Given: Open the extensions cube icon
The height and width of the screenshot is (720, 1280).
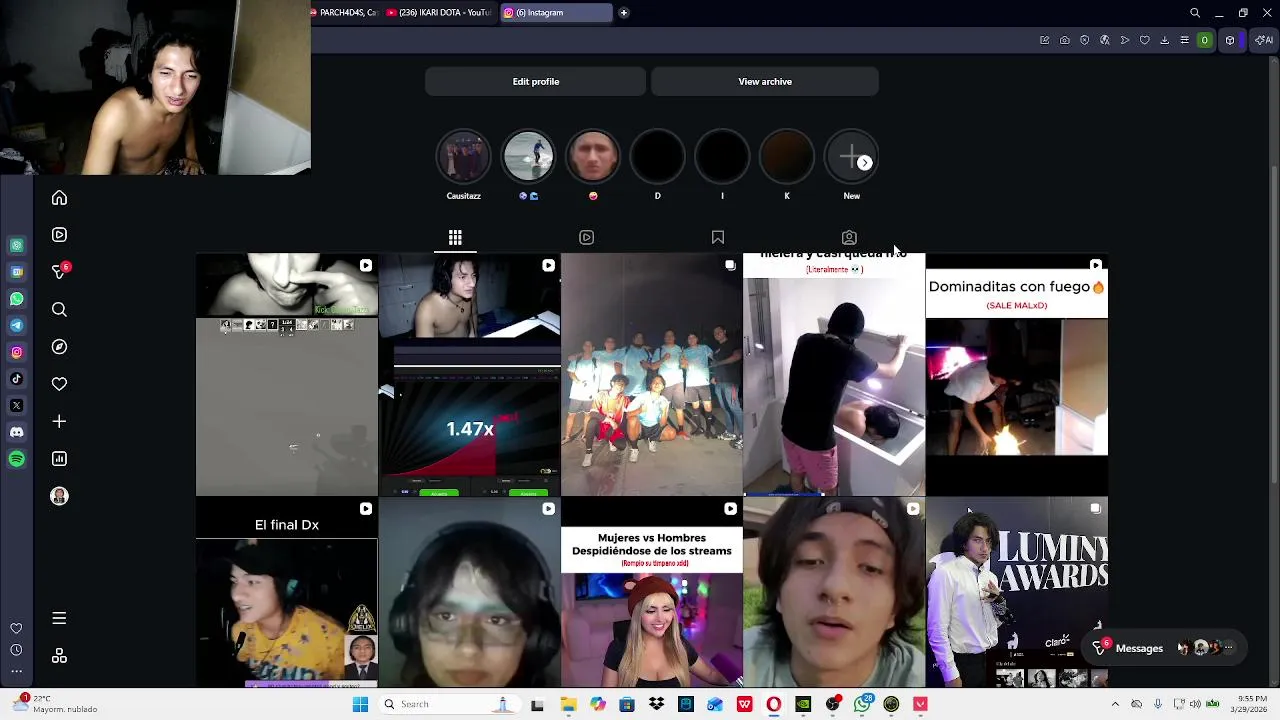Looking at the screenshot, I should coord(1230,40).
